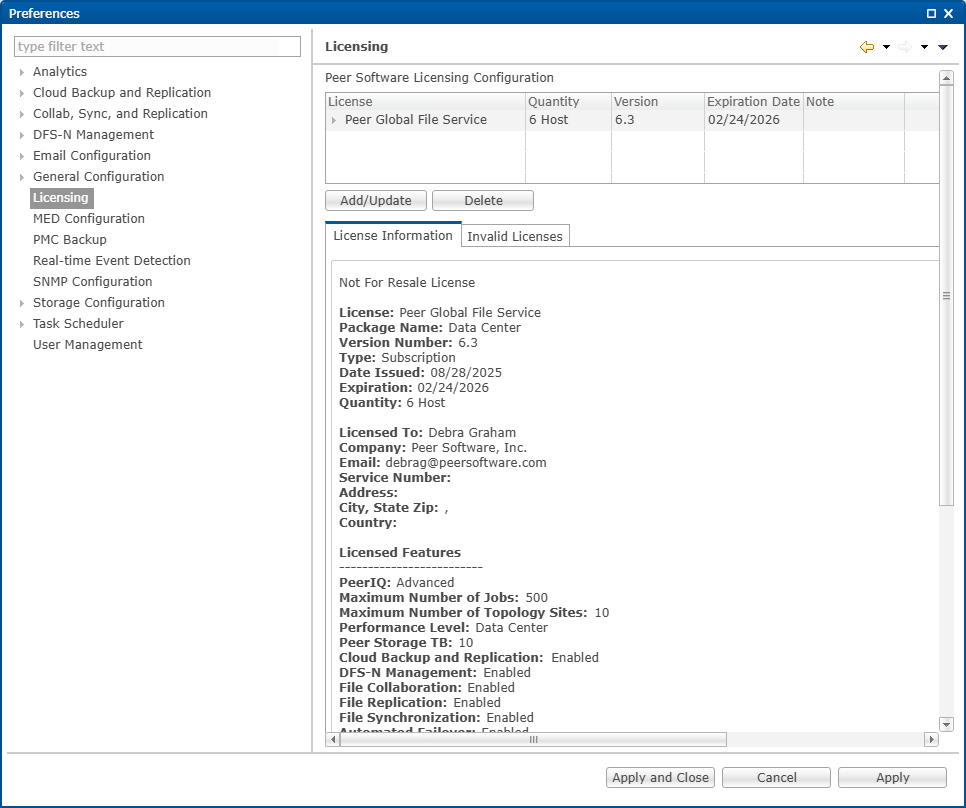Click the vertical scrollbar up arrow
Image resolution: width=966 pixels, height=808 pixels.
pos(946,78)
